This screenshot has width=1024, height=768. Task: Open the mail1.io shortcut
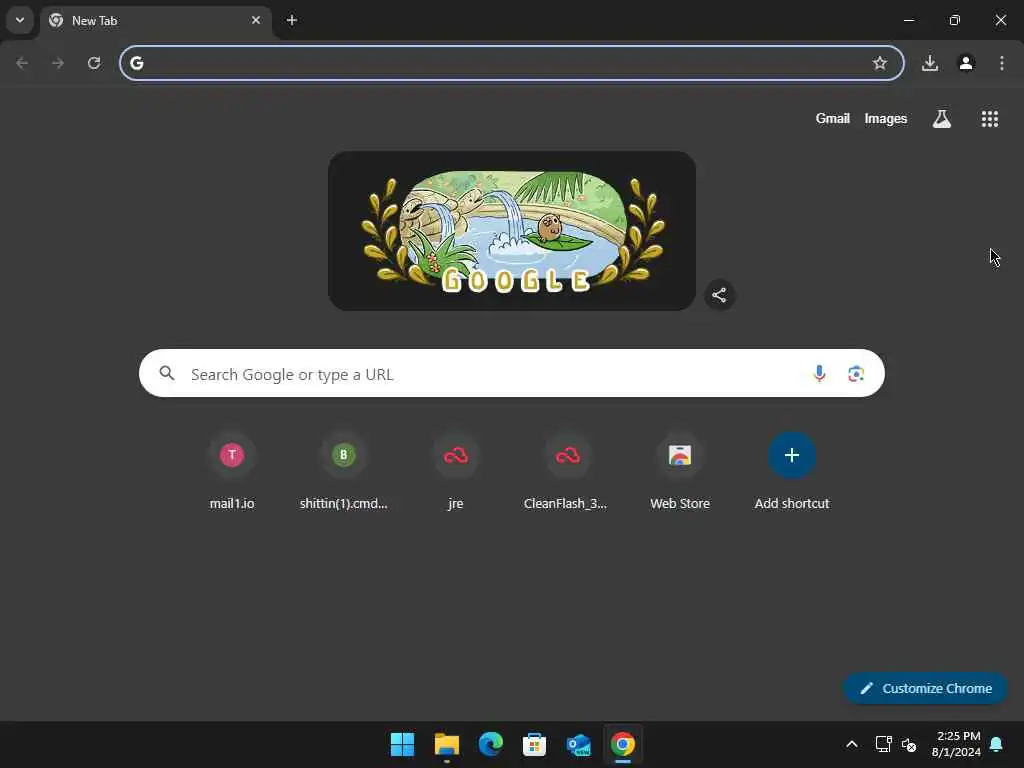point(232,471)
